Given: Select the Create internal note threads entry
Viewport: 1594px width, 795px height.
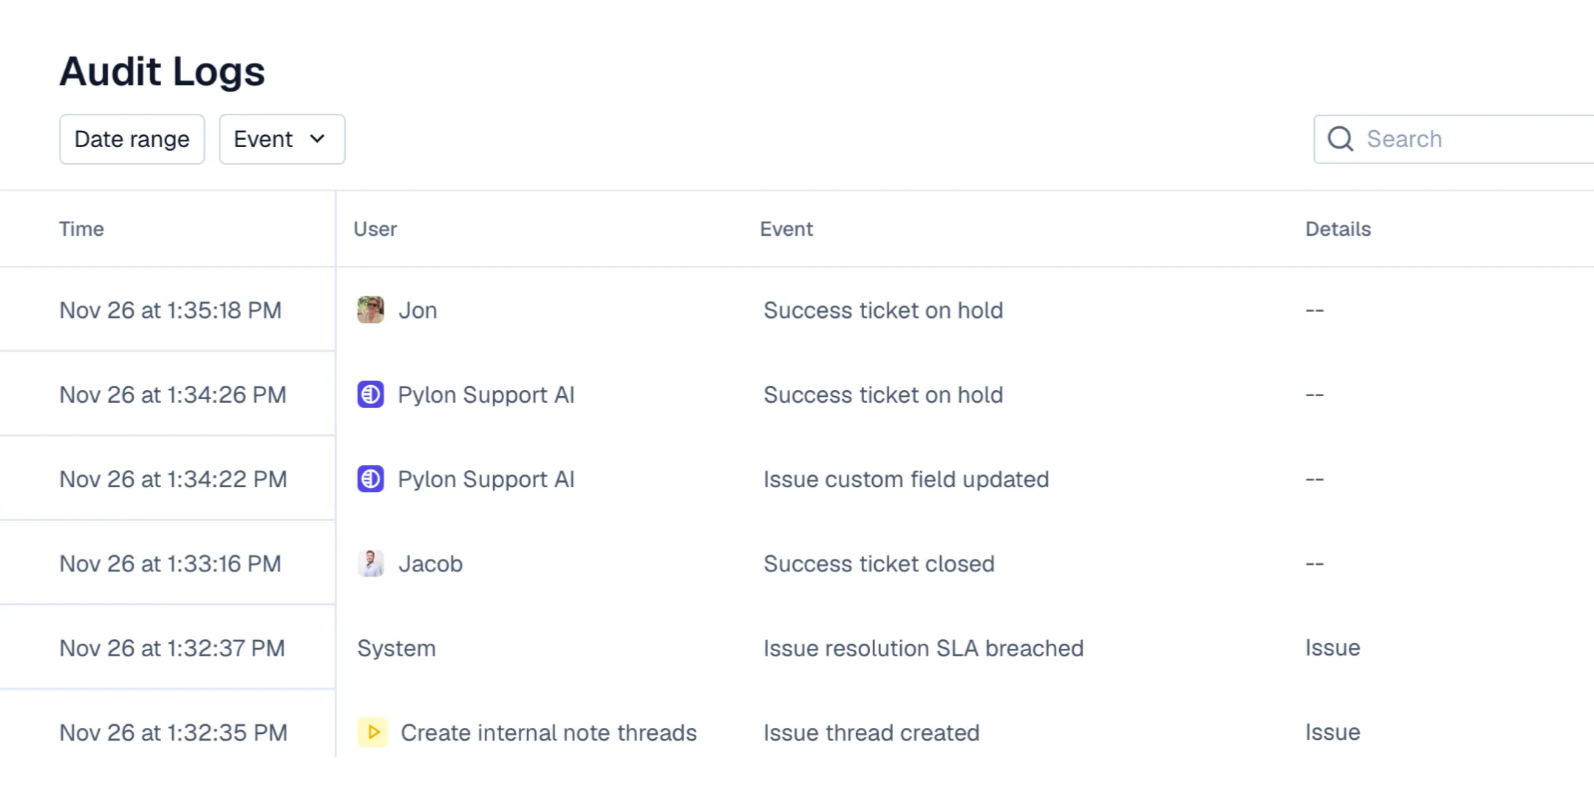Looking at the screenshot, I should click(548, 733).
